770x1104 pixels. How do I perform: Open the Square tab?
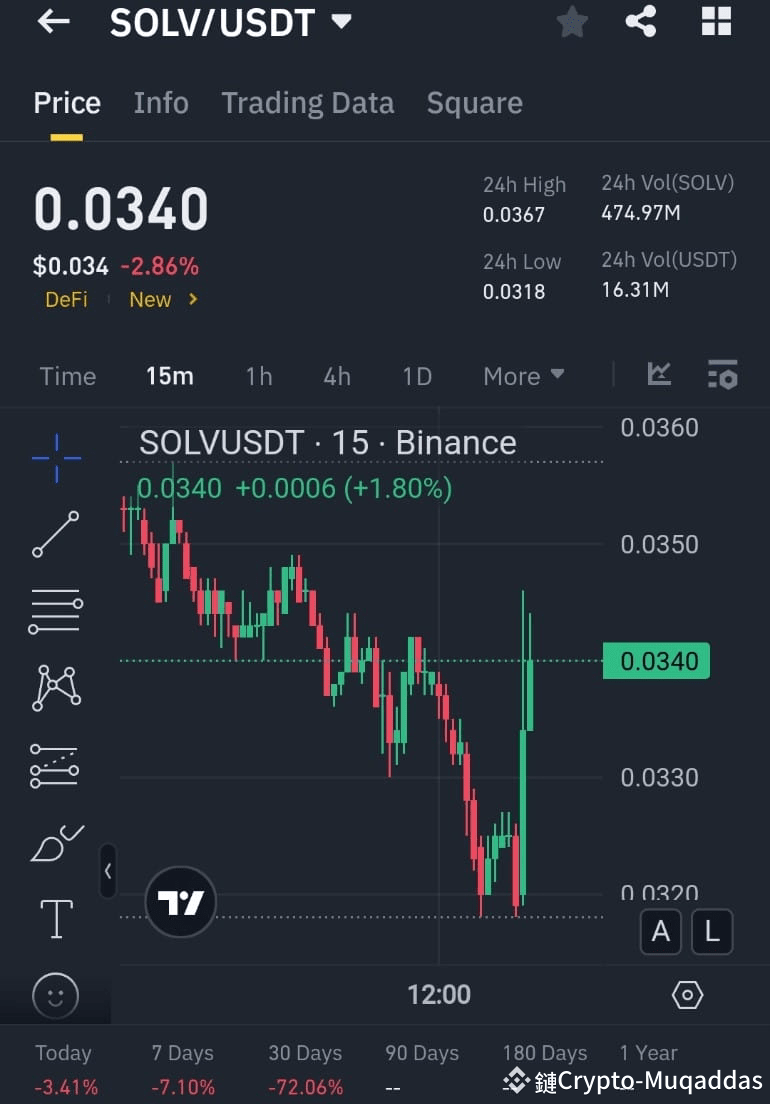[x=474, y=102]
